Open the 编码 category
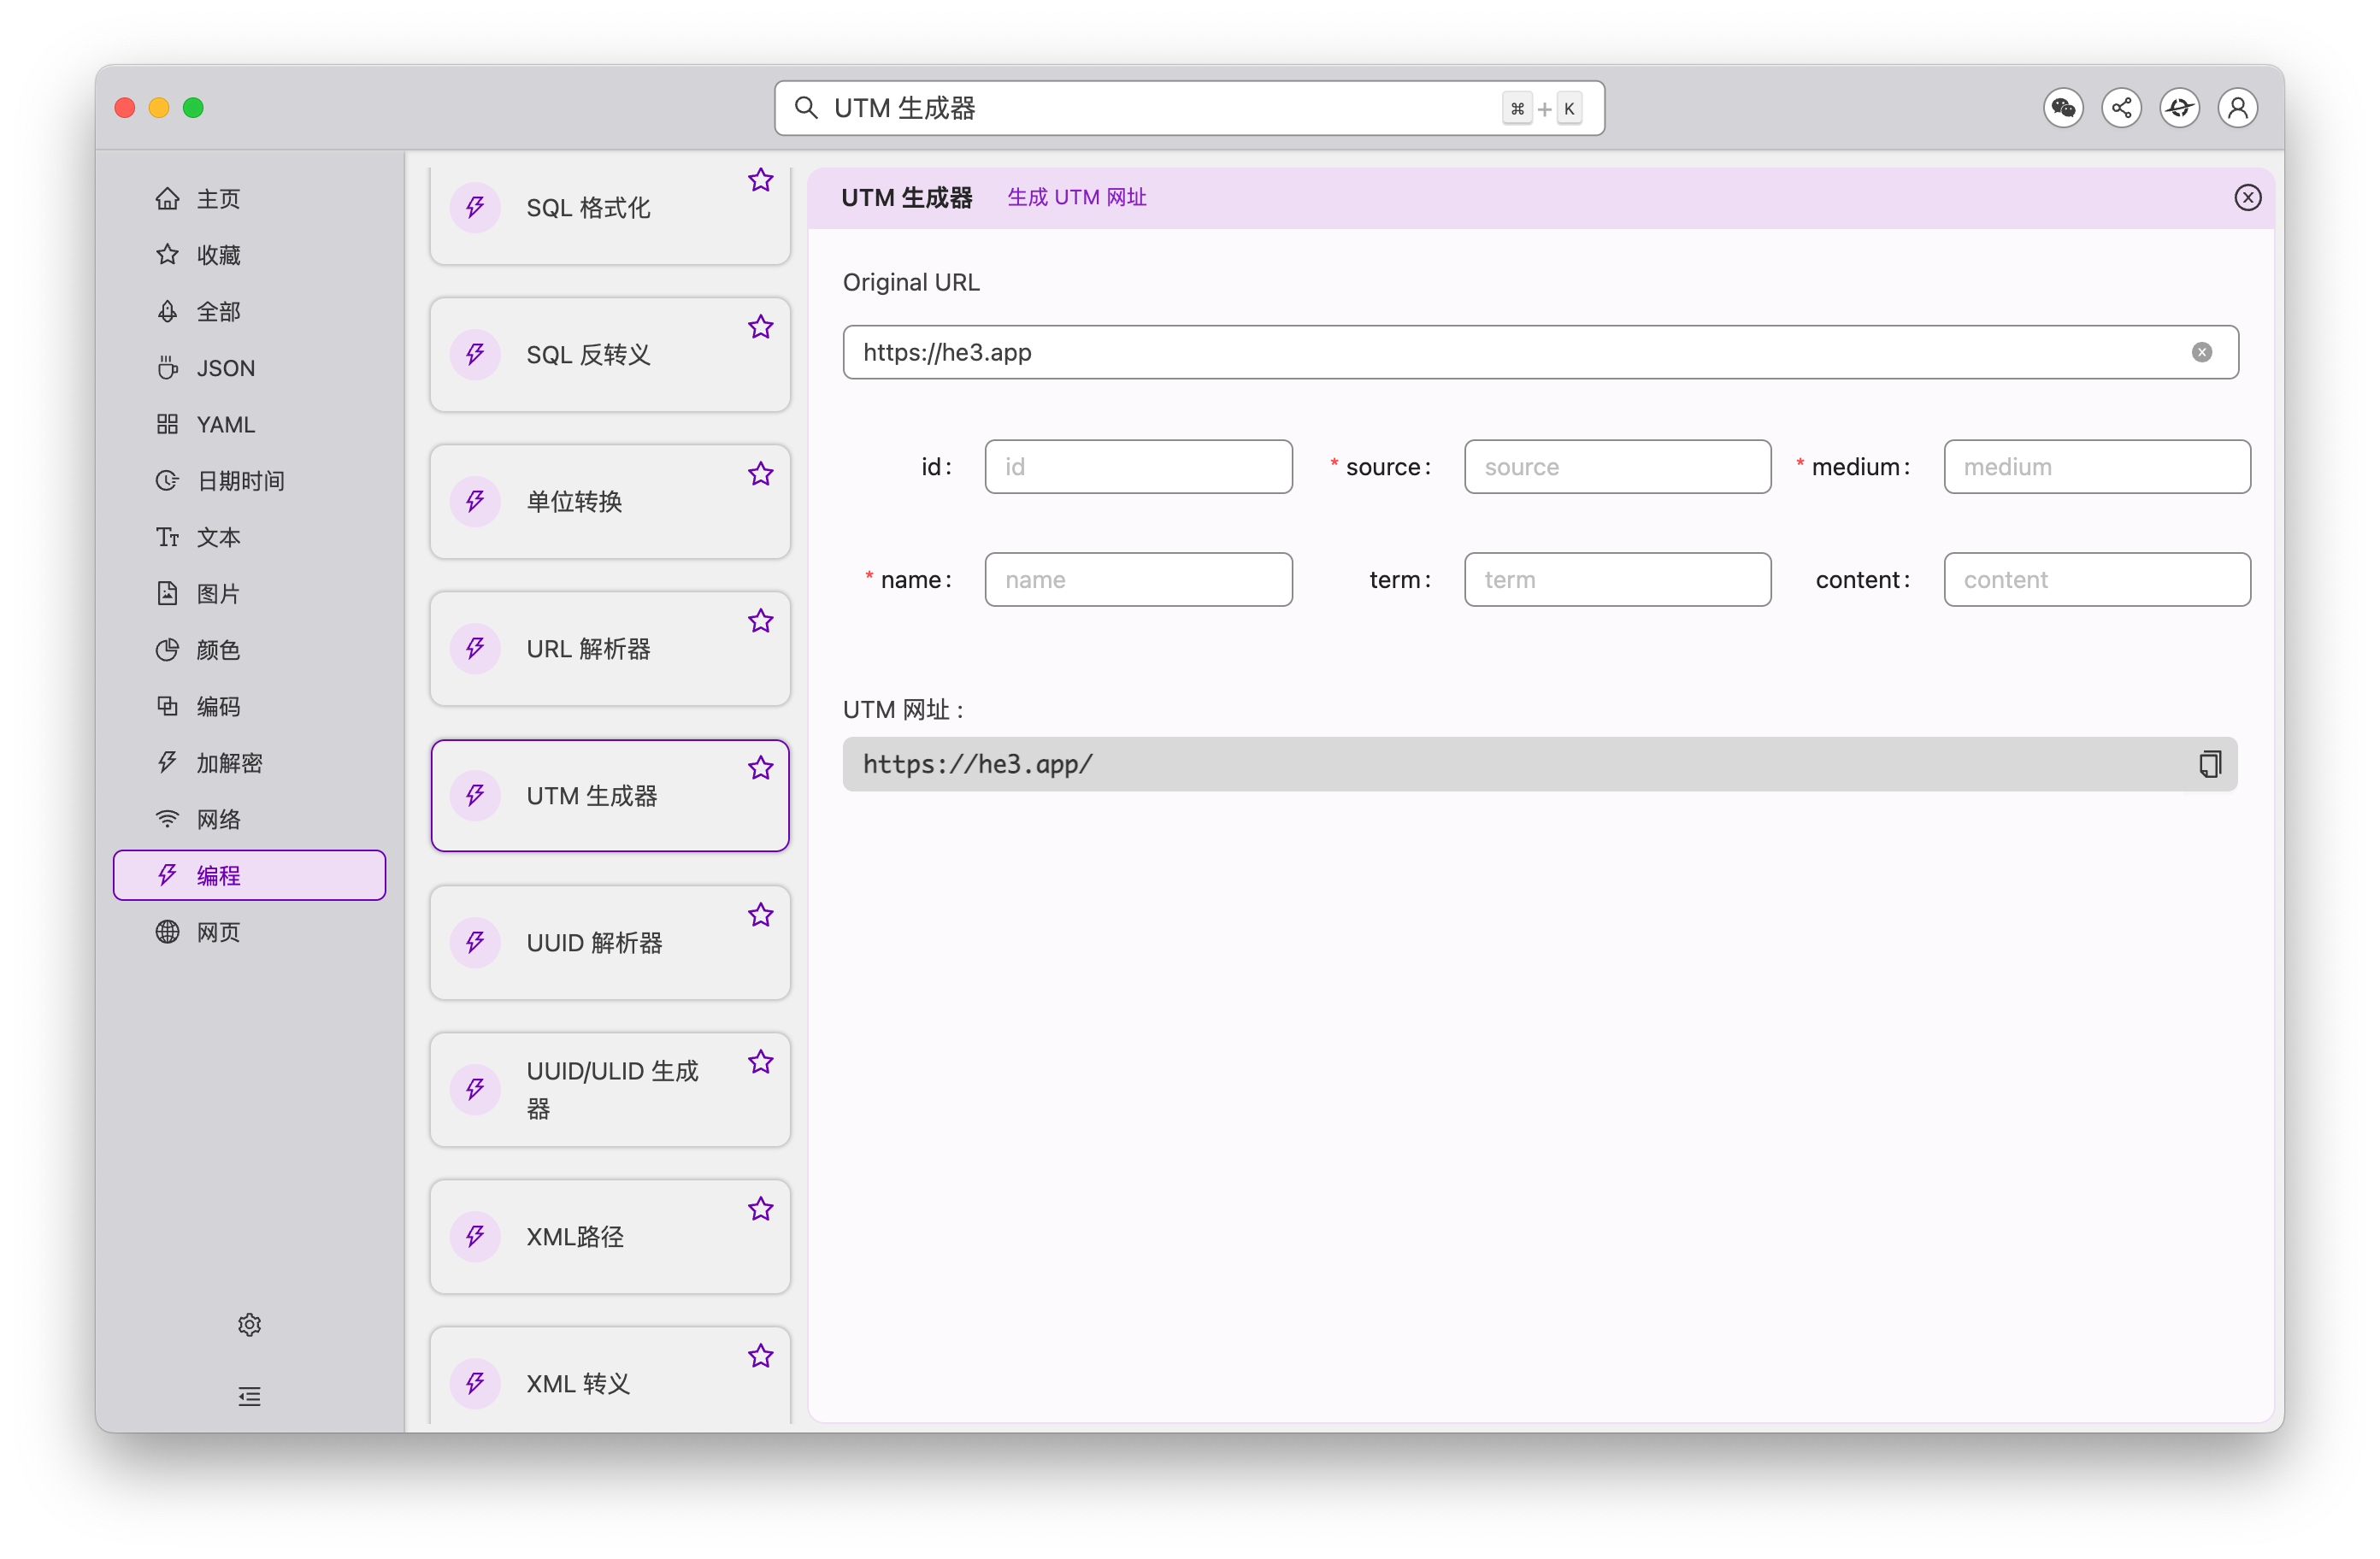The width and height of the screenshot is (2380, 1559). point(250,707)
